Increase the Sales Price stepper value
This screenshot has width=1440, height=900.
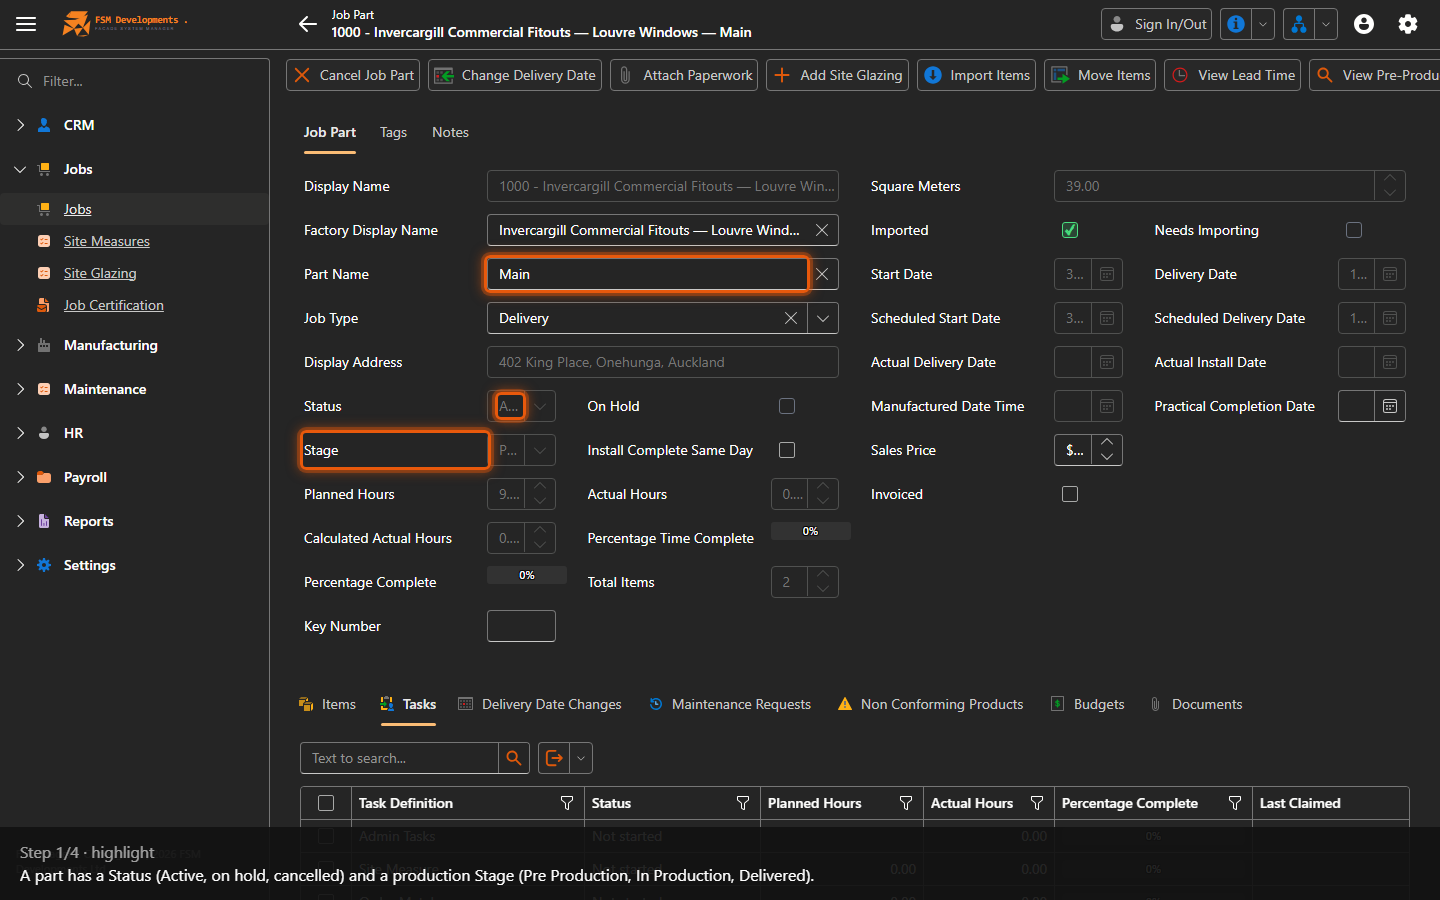tap(1107, 442)
